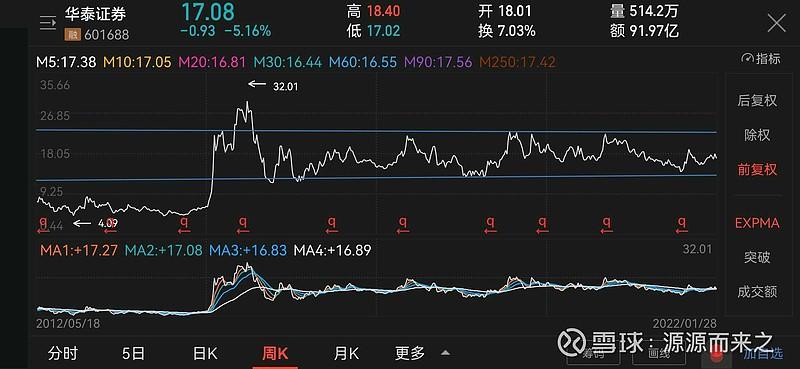Viewport: 800px width, 369px height.
Task: Toggle the 成交额 indicator
Action: coord(757,292)
